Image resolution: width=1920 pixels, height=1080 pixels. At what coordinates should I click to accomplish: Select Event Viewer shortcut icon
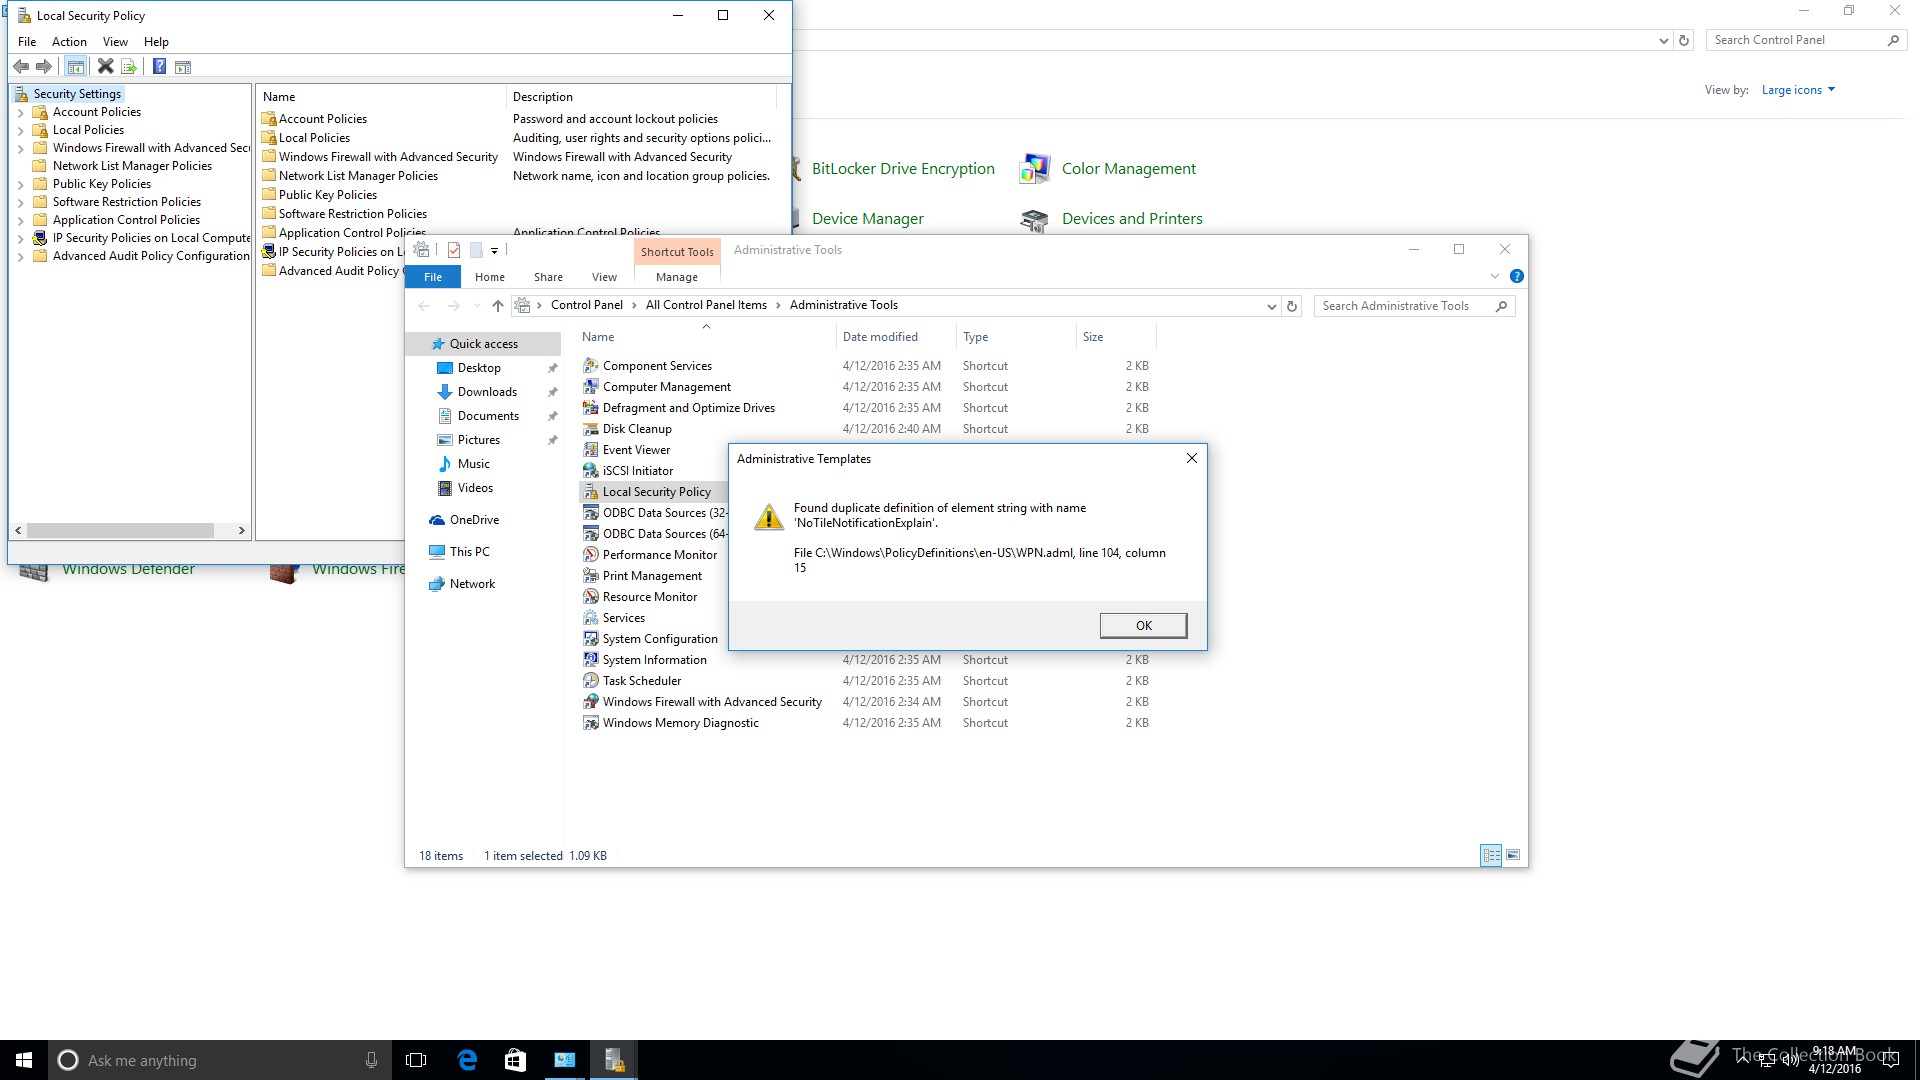point(591,449)
